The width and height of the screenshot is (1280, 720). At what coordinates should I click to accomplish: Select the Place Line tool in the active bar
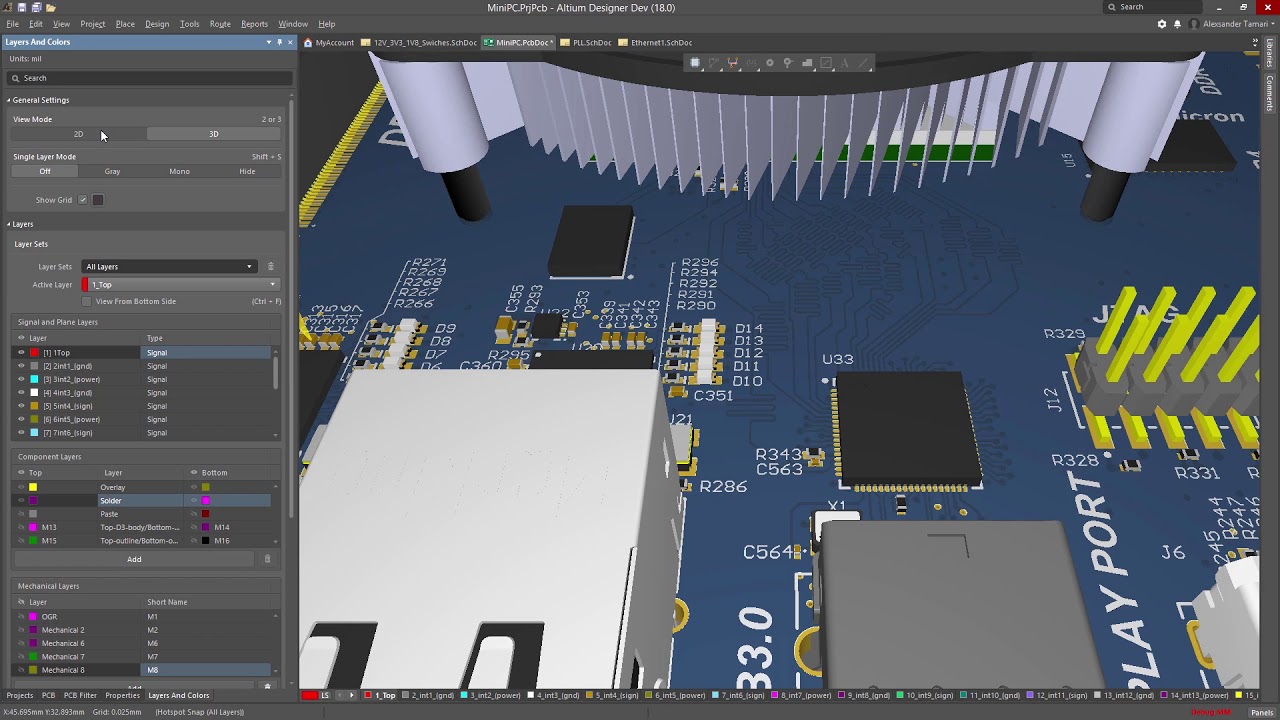(x=864, y=63)
